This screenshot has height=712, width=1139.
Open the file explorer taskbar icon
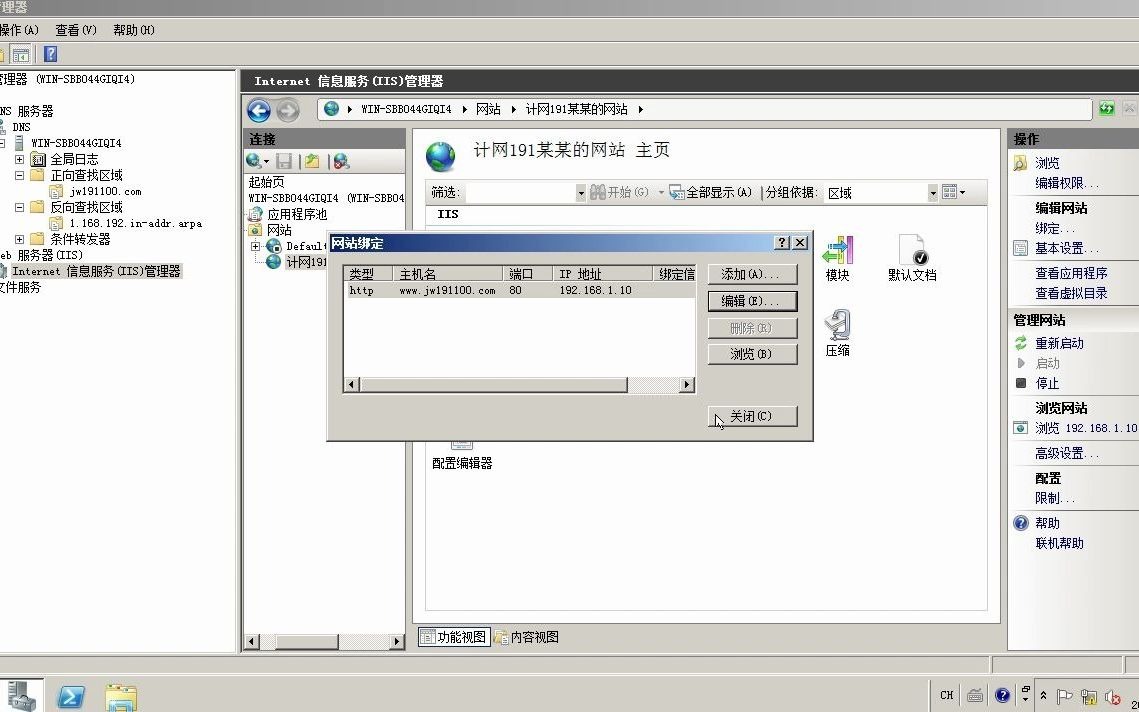[121, 697]
